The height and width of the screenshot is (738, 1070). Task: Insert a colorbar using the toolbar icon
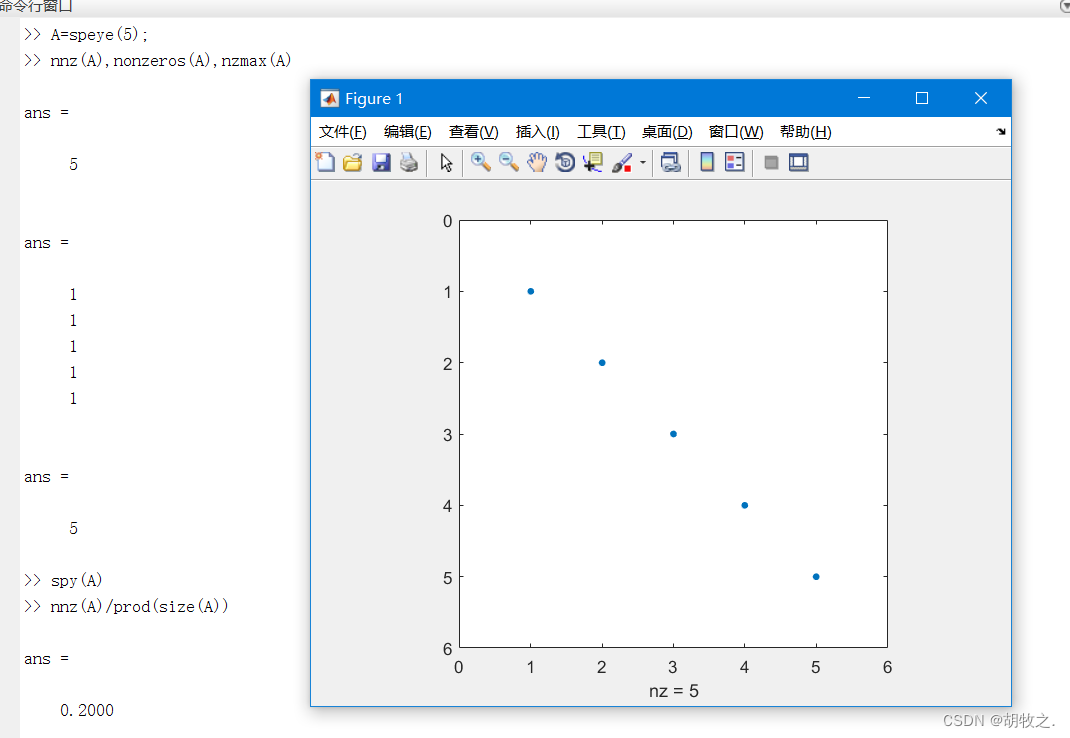[707, 162]
